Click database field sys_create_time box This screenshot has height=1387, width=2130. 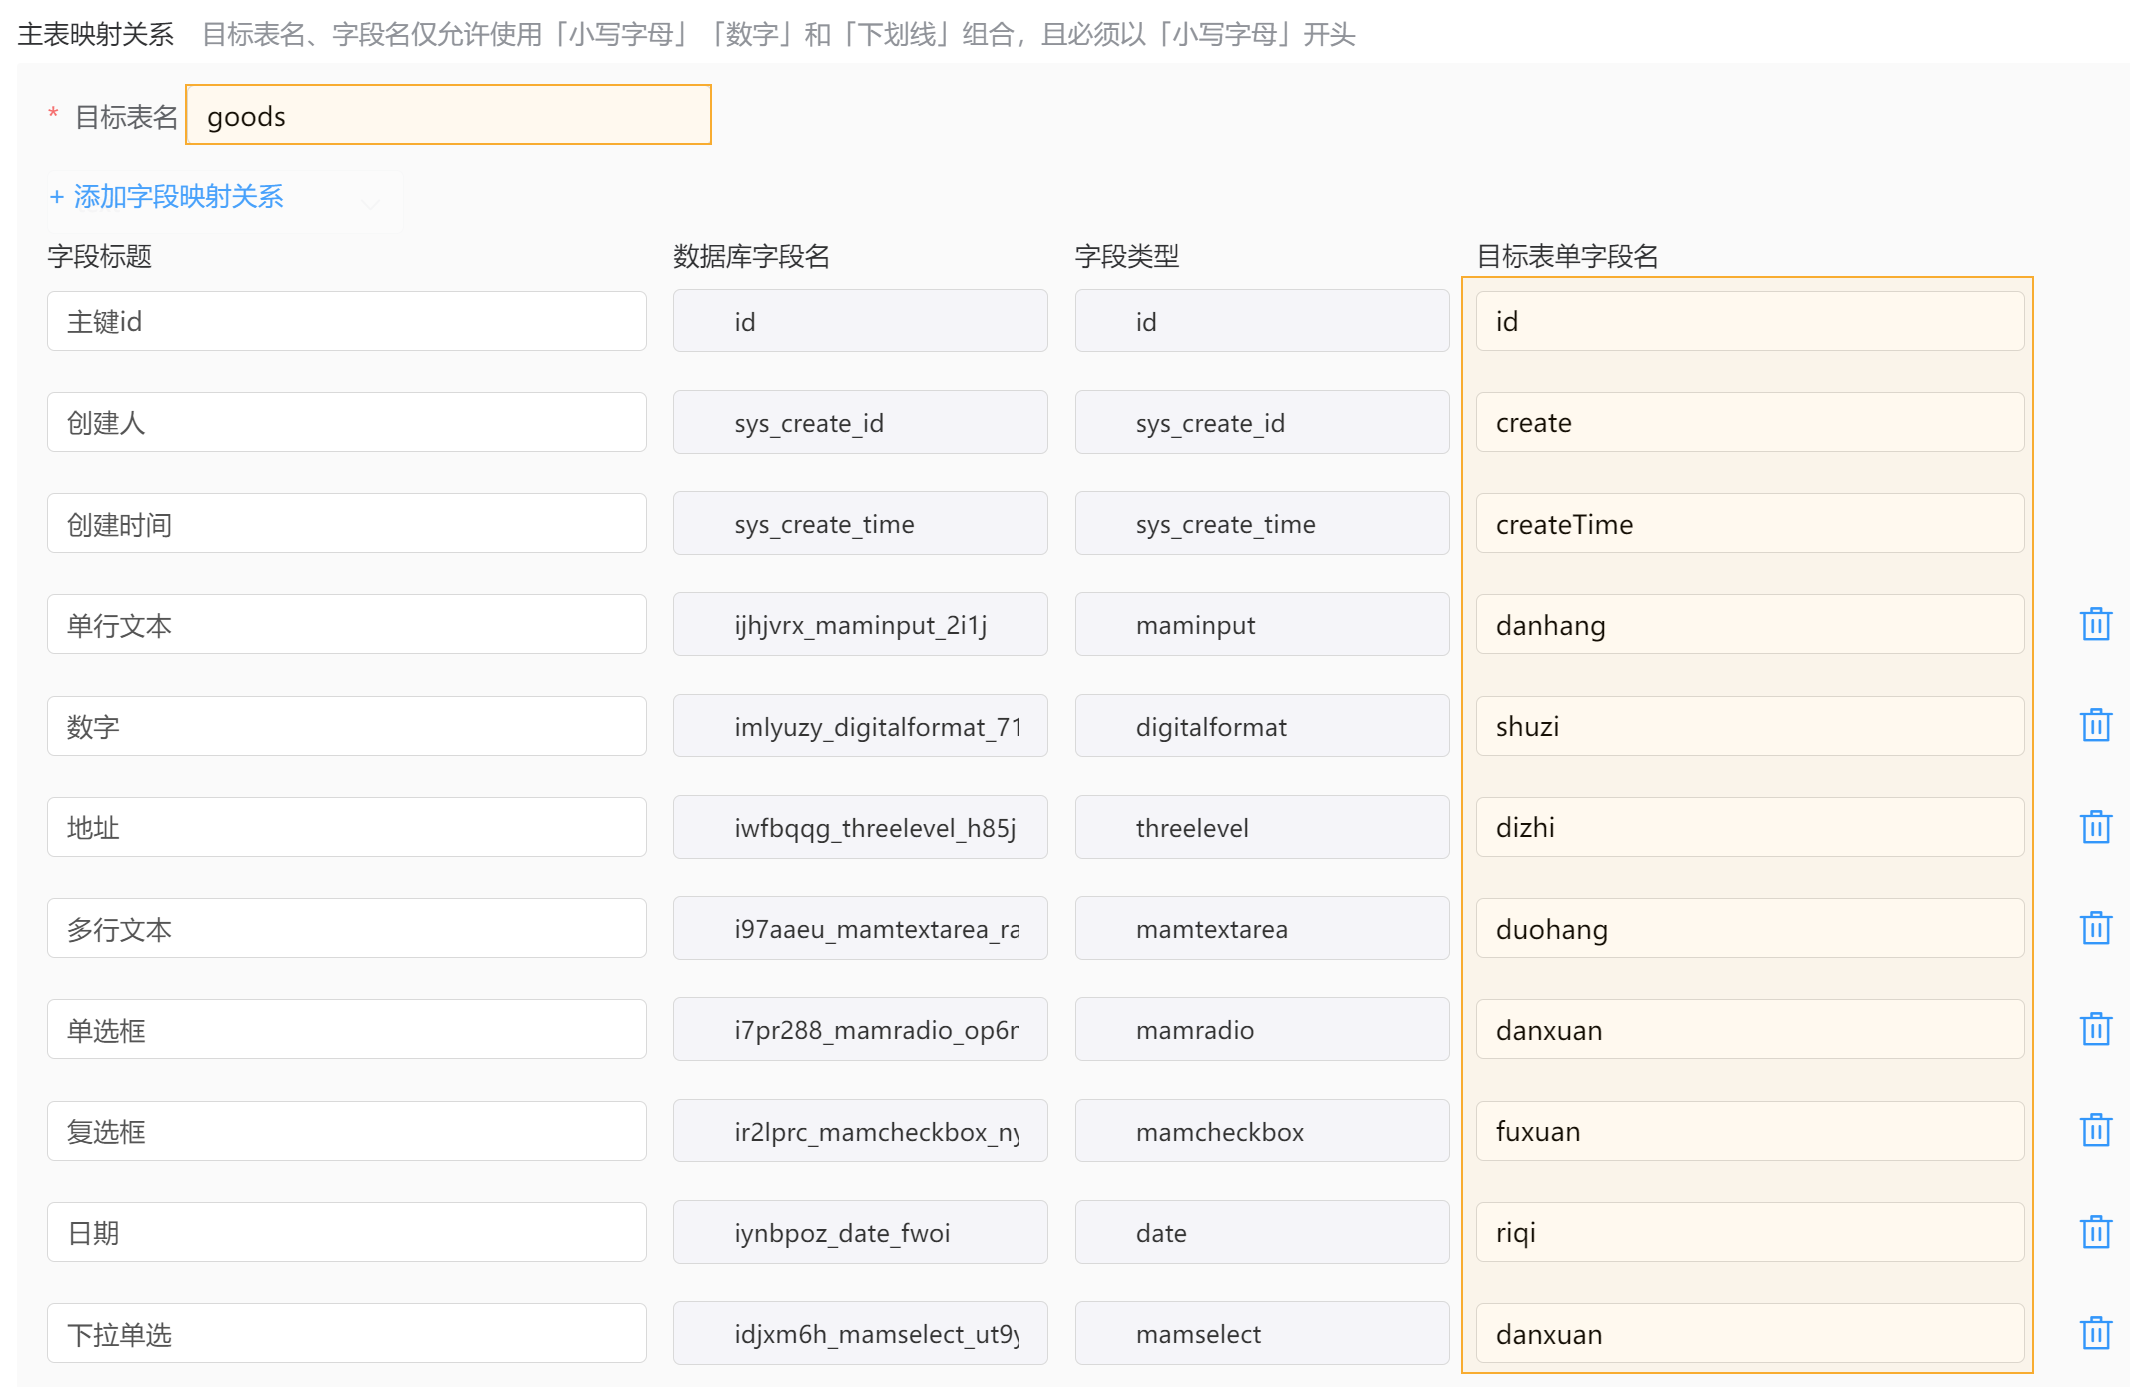pyautogui.click(x=859, y=524)
